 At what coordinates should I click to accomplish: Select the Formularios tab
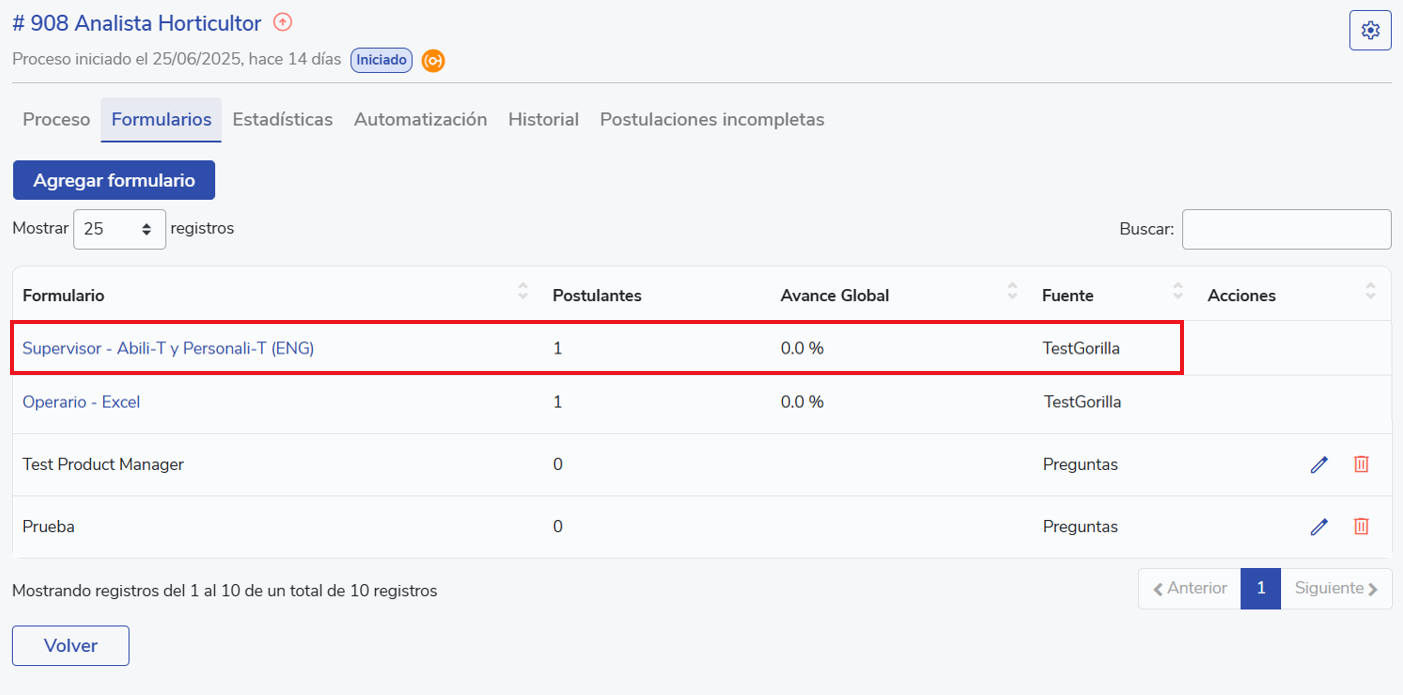pyautogui.click(x=161, y=120)
